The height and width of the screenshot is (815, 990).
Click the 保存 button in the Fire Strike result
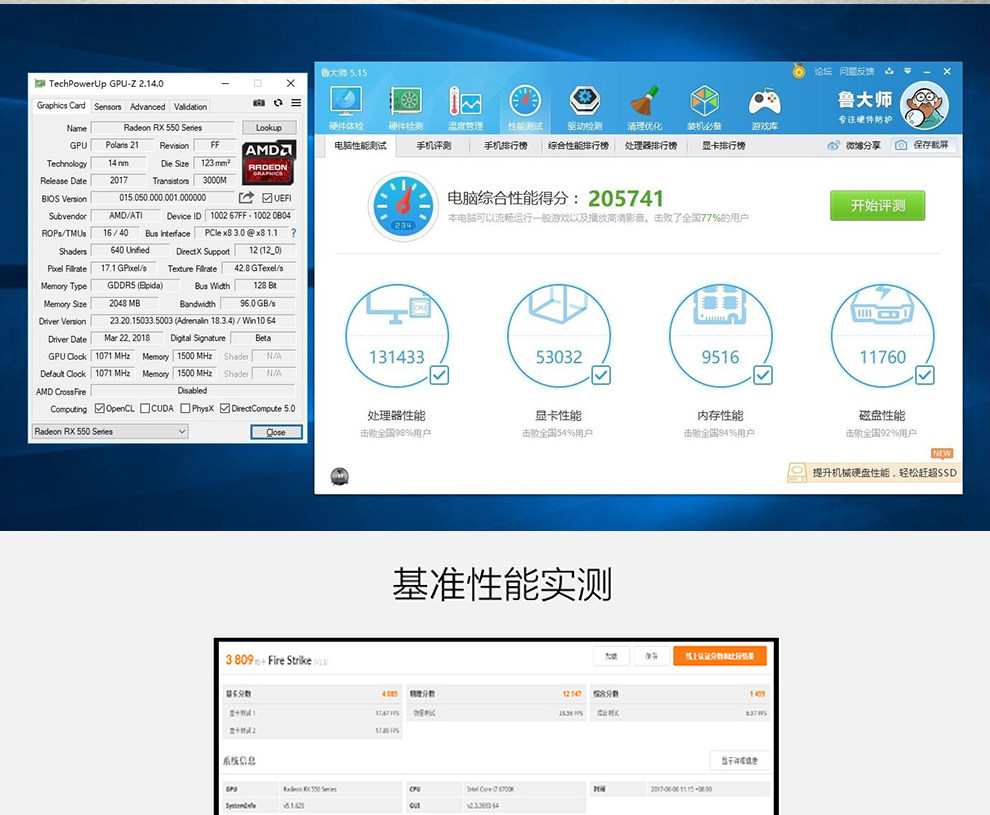point(651,656)
